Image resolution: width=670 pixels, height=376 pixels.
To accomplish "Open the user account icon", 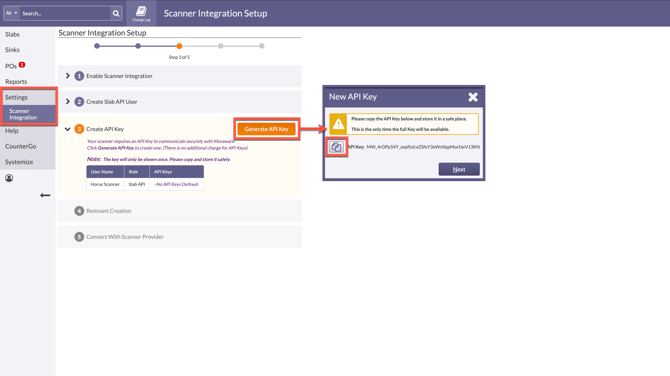I will coord(9,178).
